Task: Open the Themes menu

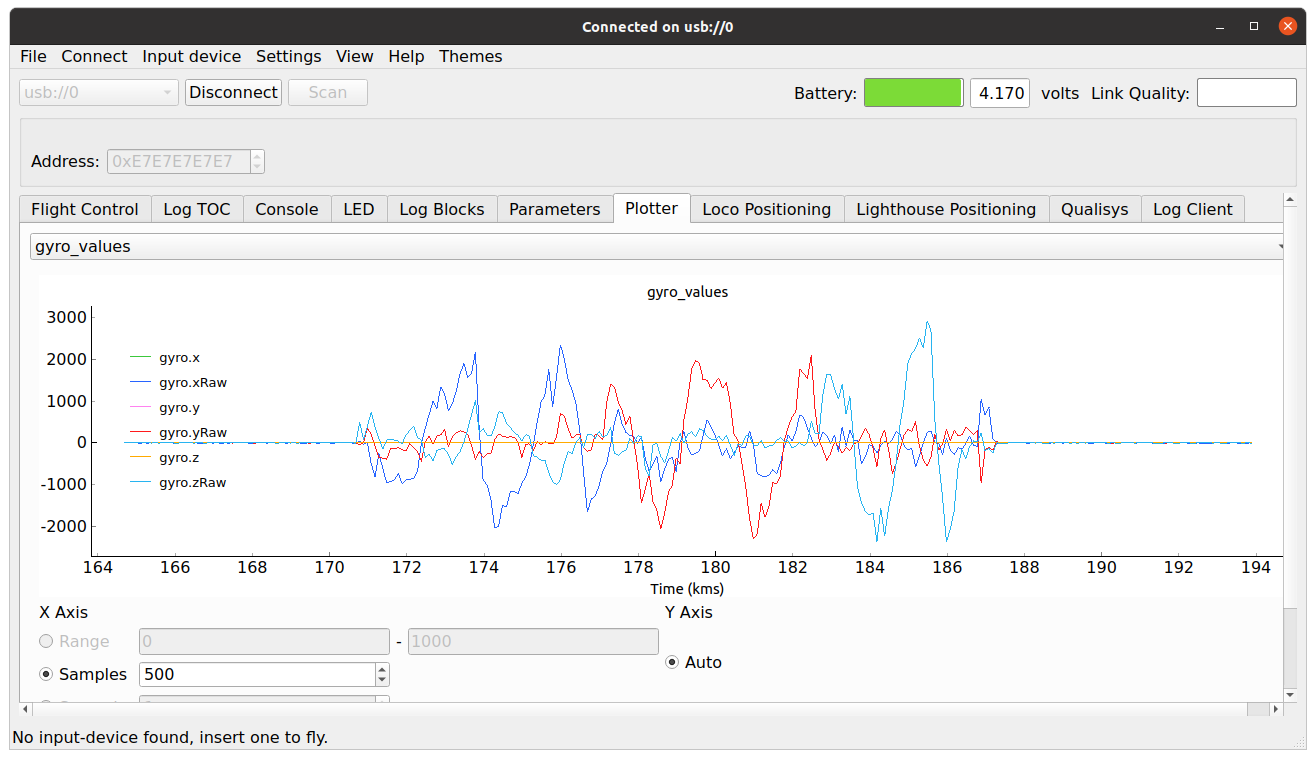Action: (470, 57)
